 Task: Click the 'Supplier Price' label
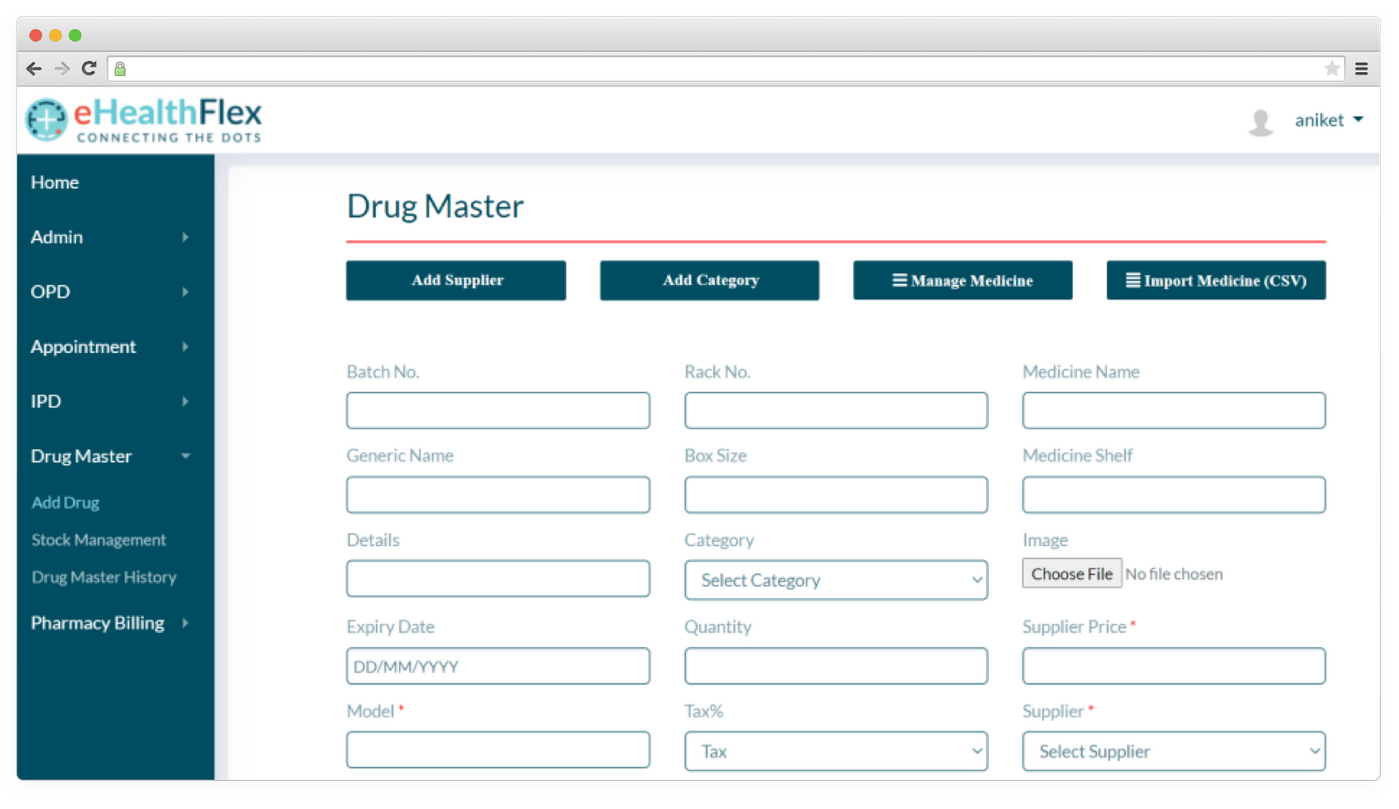pyautogui.click(x=1074, y=627)
